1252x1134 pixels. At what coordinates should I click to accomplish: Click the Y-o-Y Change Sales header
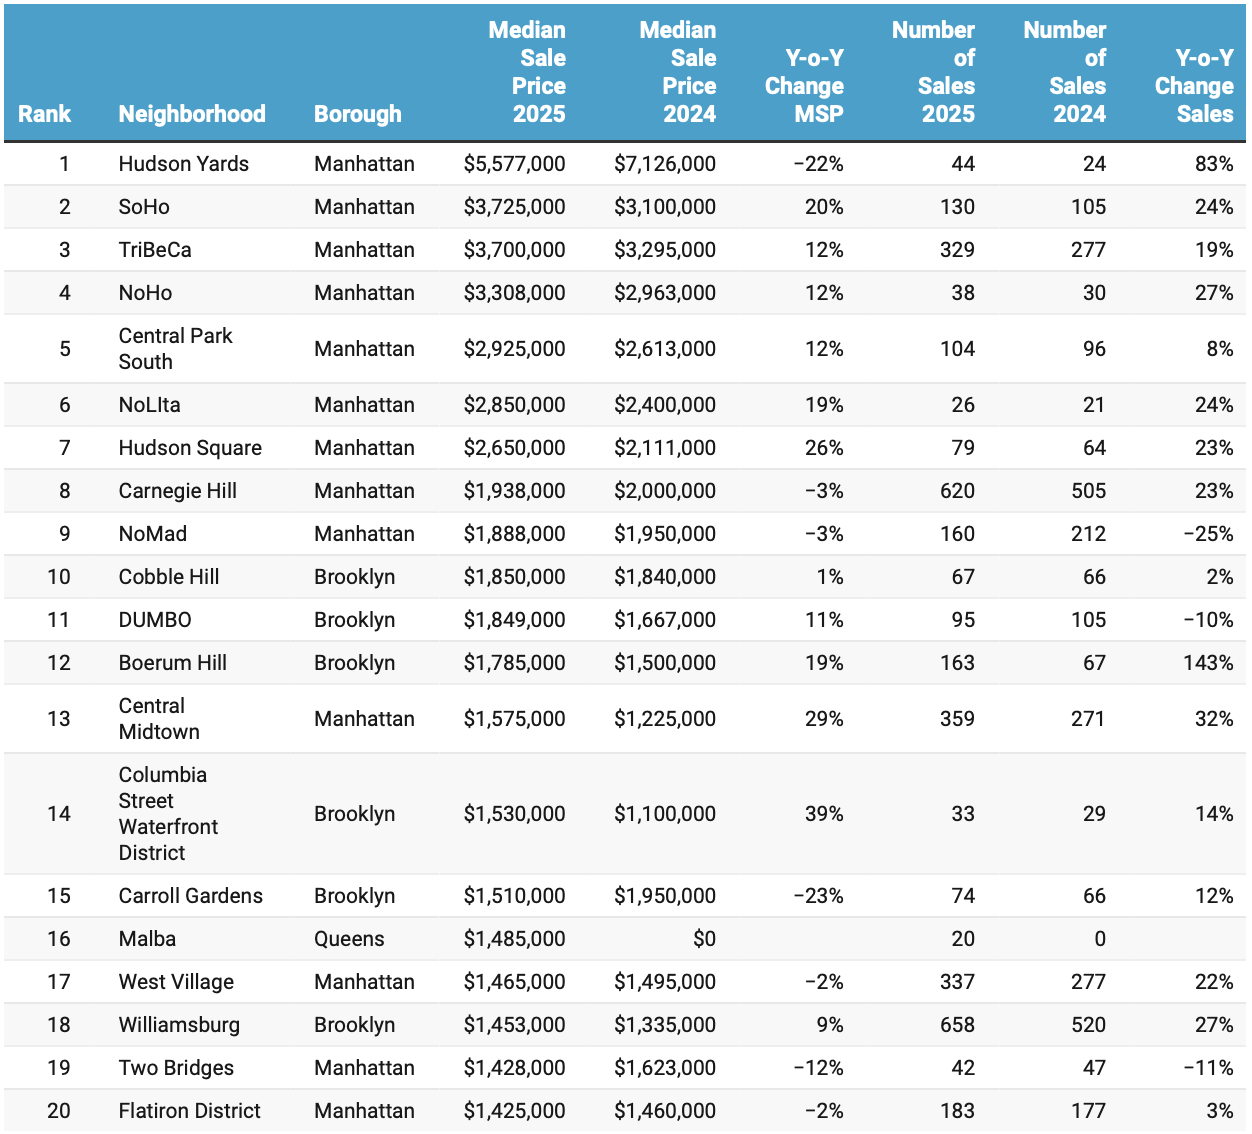point(1194,86)
